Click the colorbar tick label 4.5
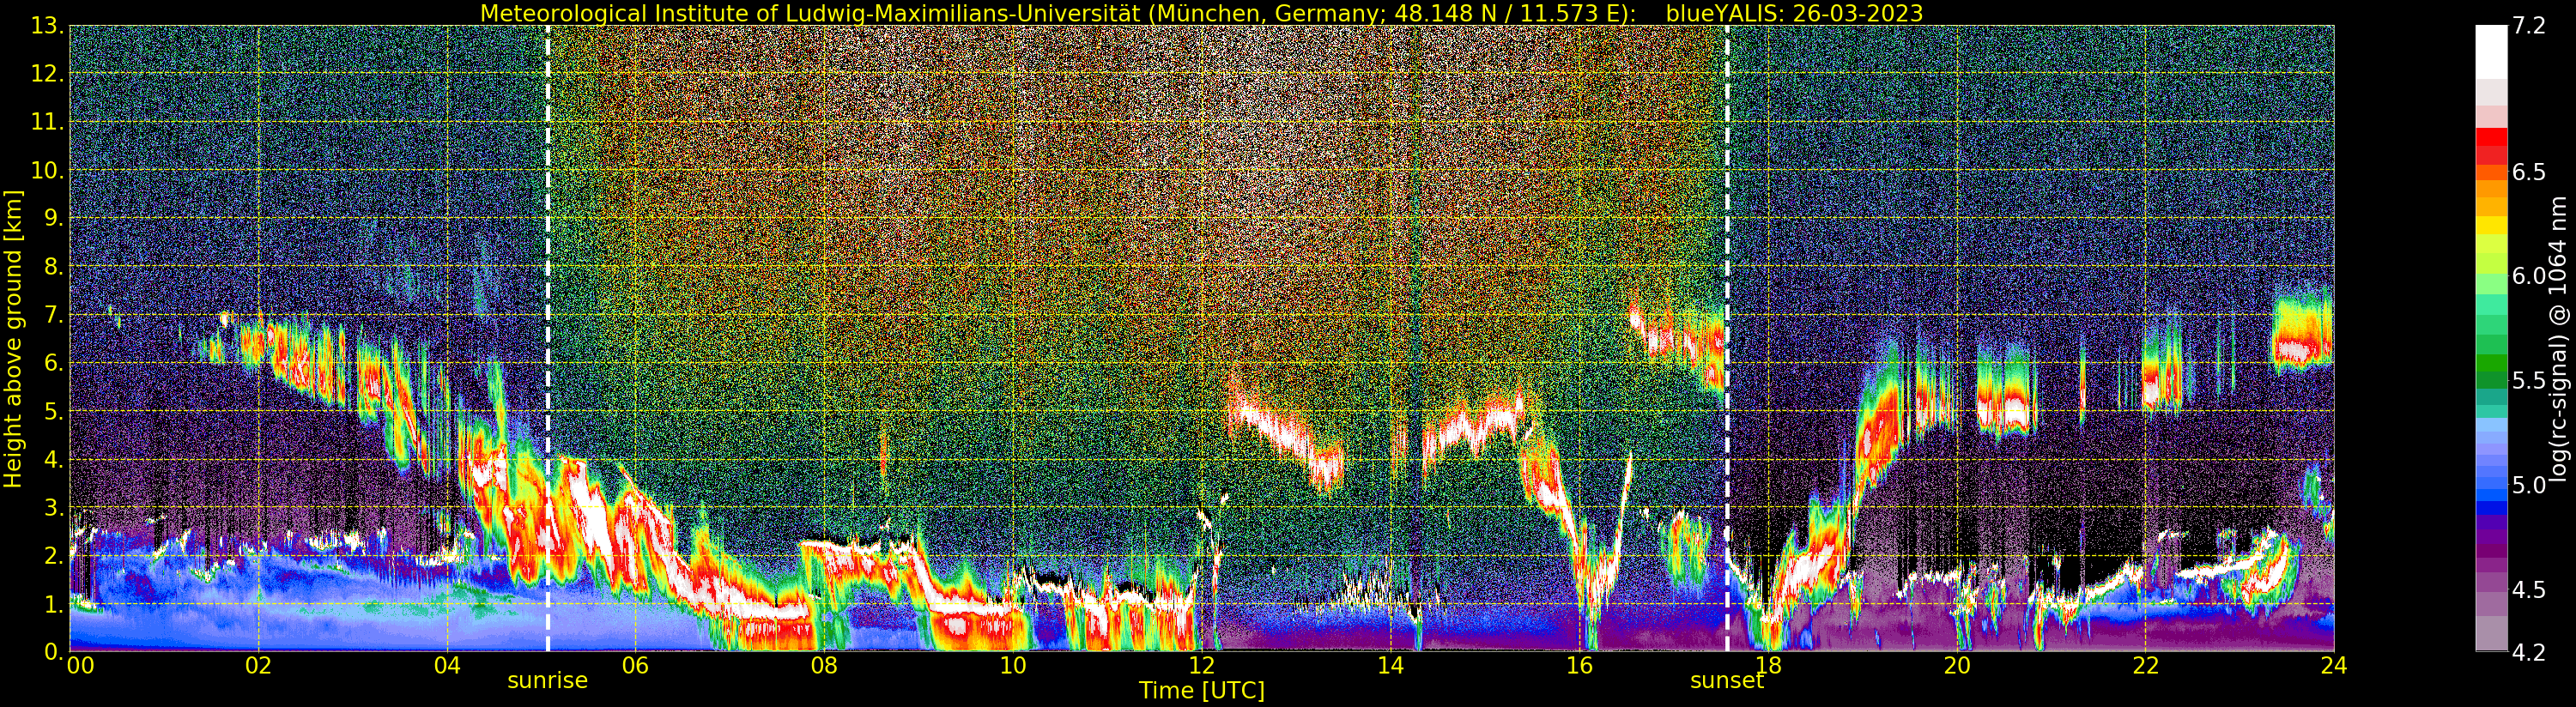 [2529, 590]
